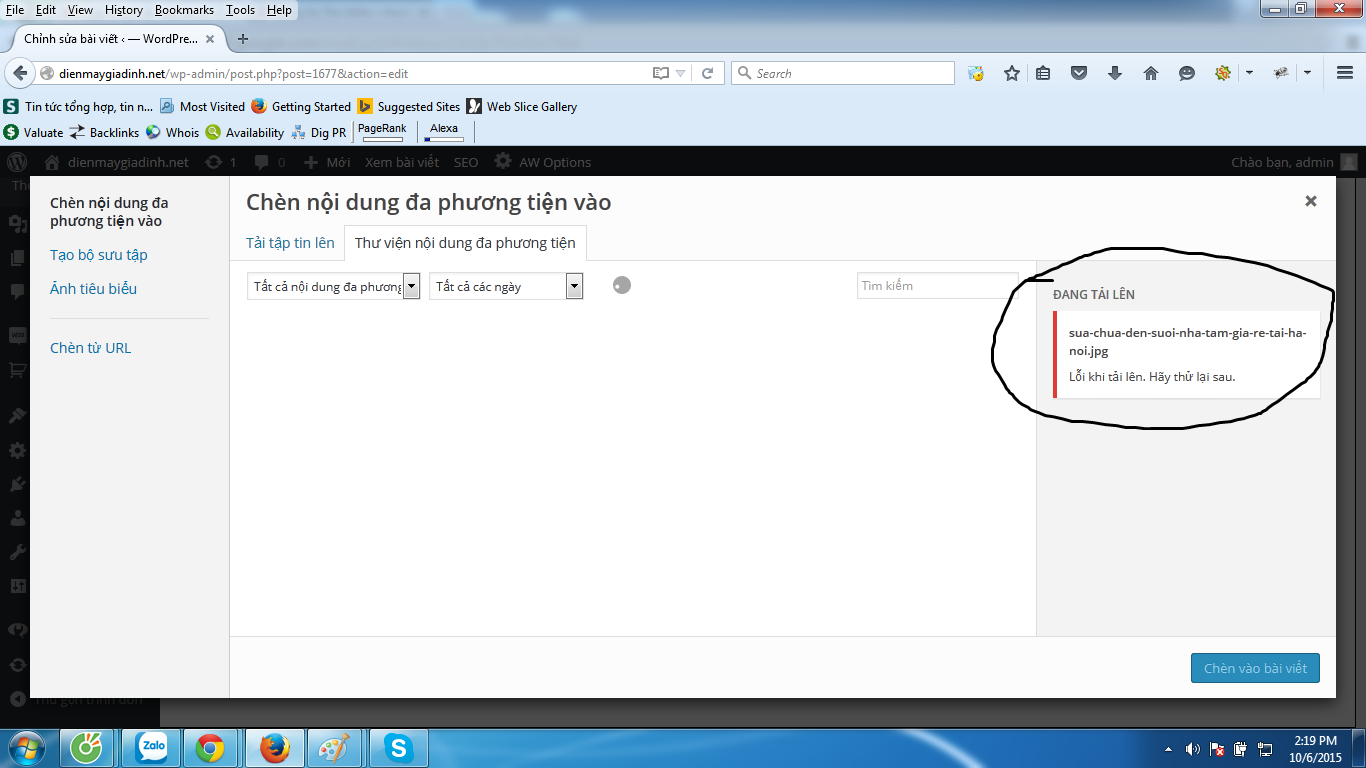Image resolution: width=1366 pixels, height=768 pixels.
Task: Open Suggested Sites bookmark
Action: [x=409, y=106]
